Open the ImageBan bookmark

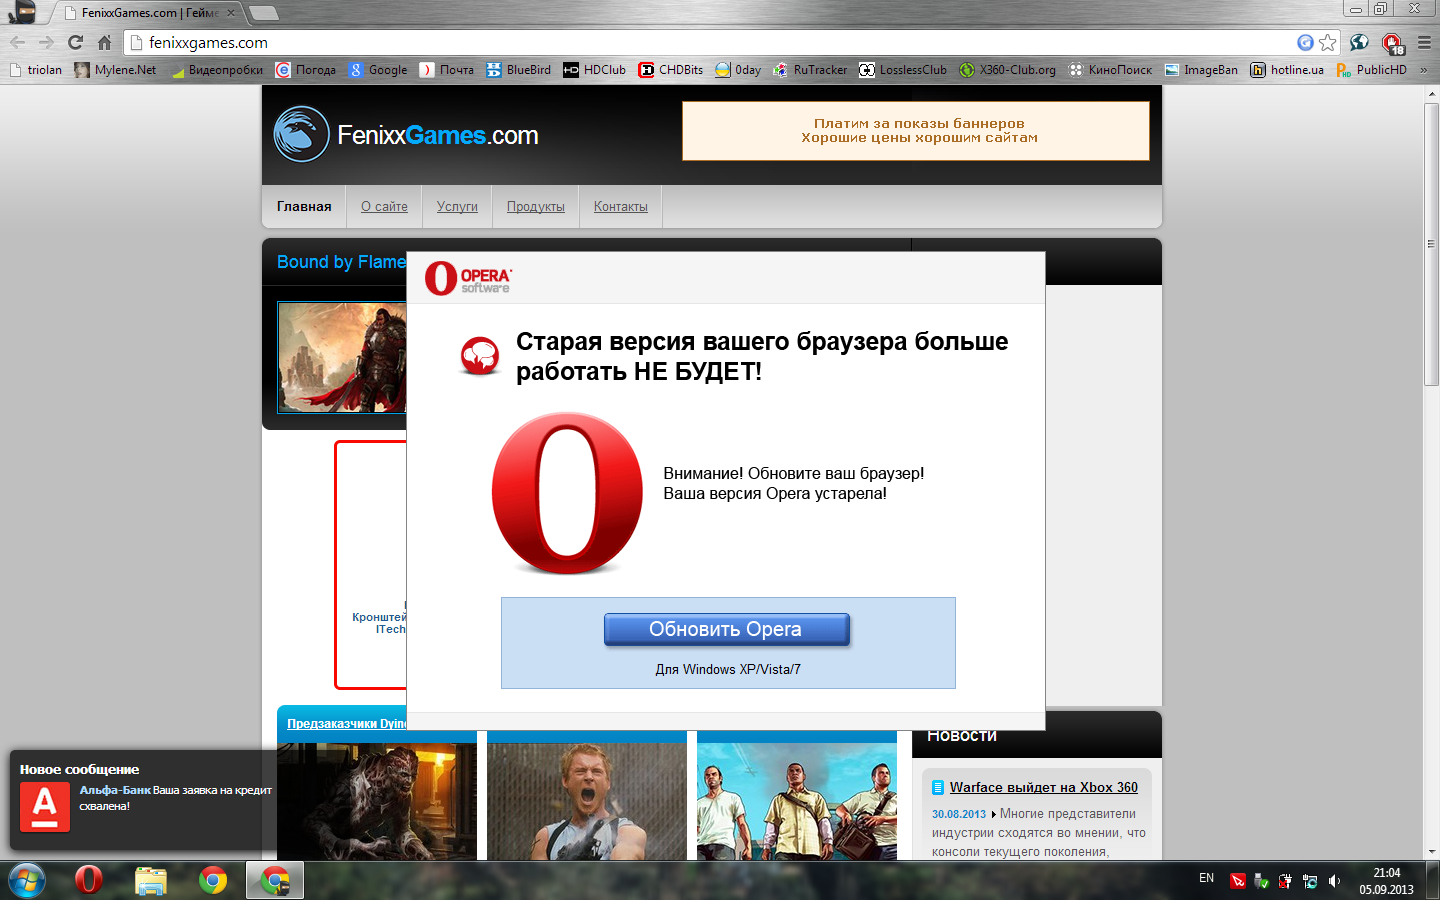[x=1201, y=70]
